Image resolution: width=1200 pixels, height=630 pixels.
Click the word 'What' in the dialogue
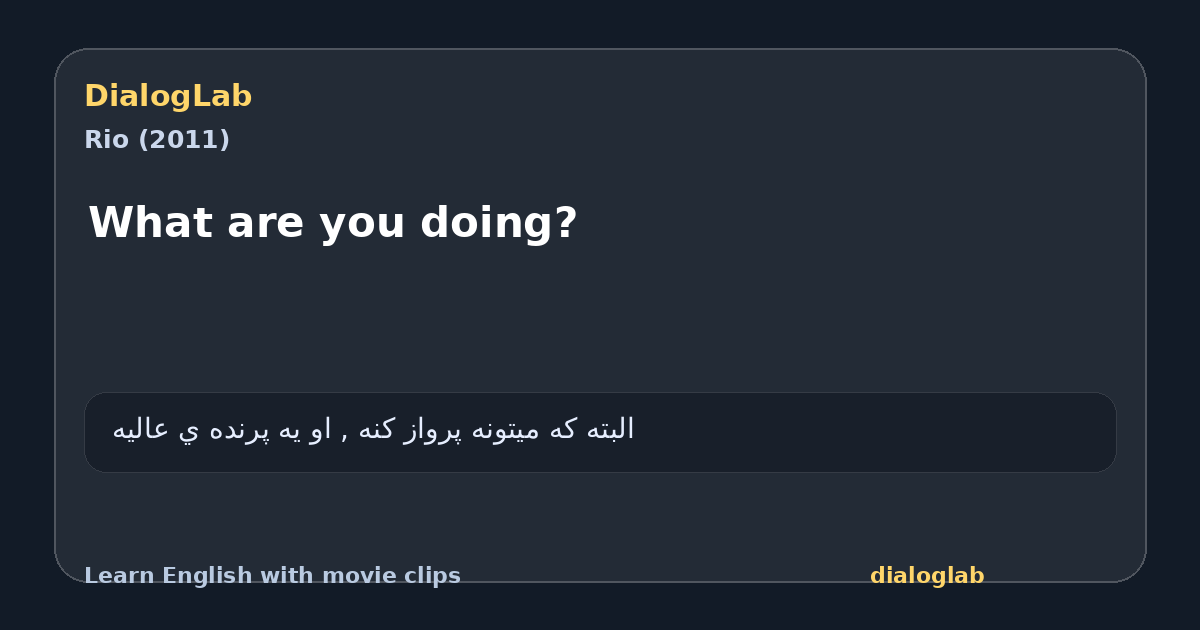point(151,222)
